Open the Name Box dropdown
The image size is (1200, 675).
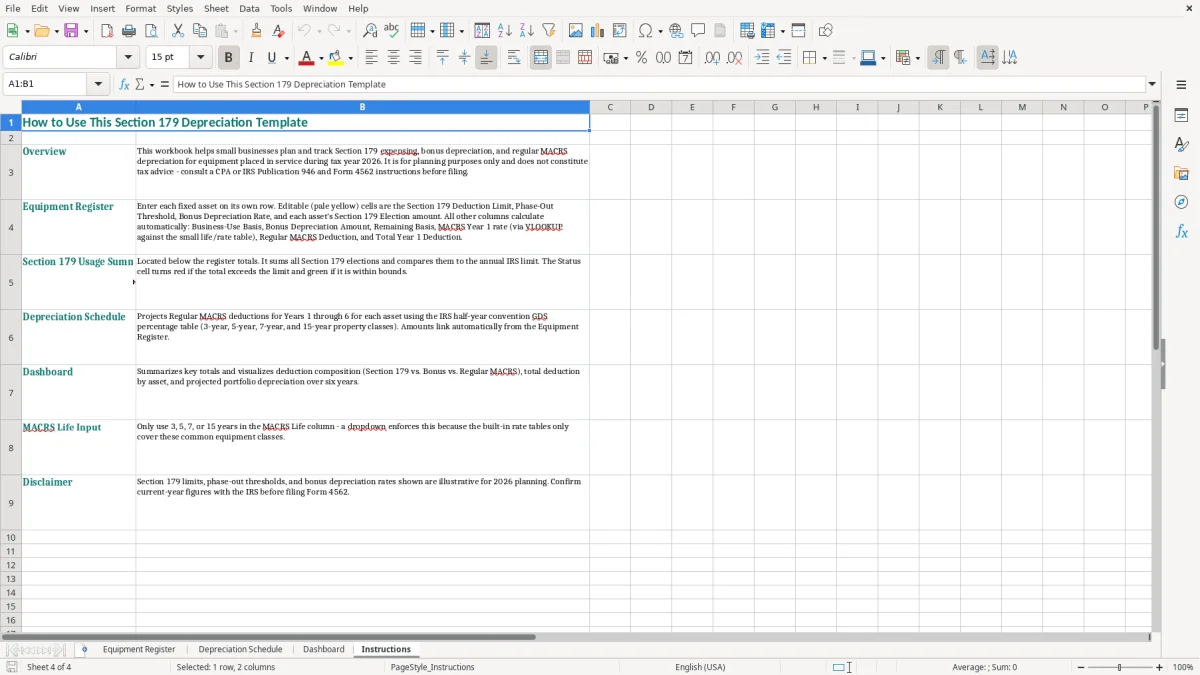pyautogui.click(x=98, y=84)
